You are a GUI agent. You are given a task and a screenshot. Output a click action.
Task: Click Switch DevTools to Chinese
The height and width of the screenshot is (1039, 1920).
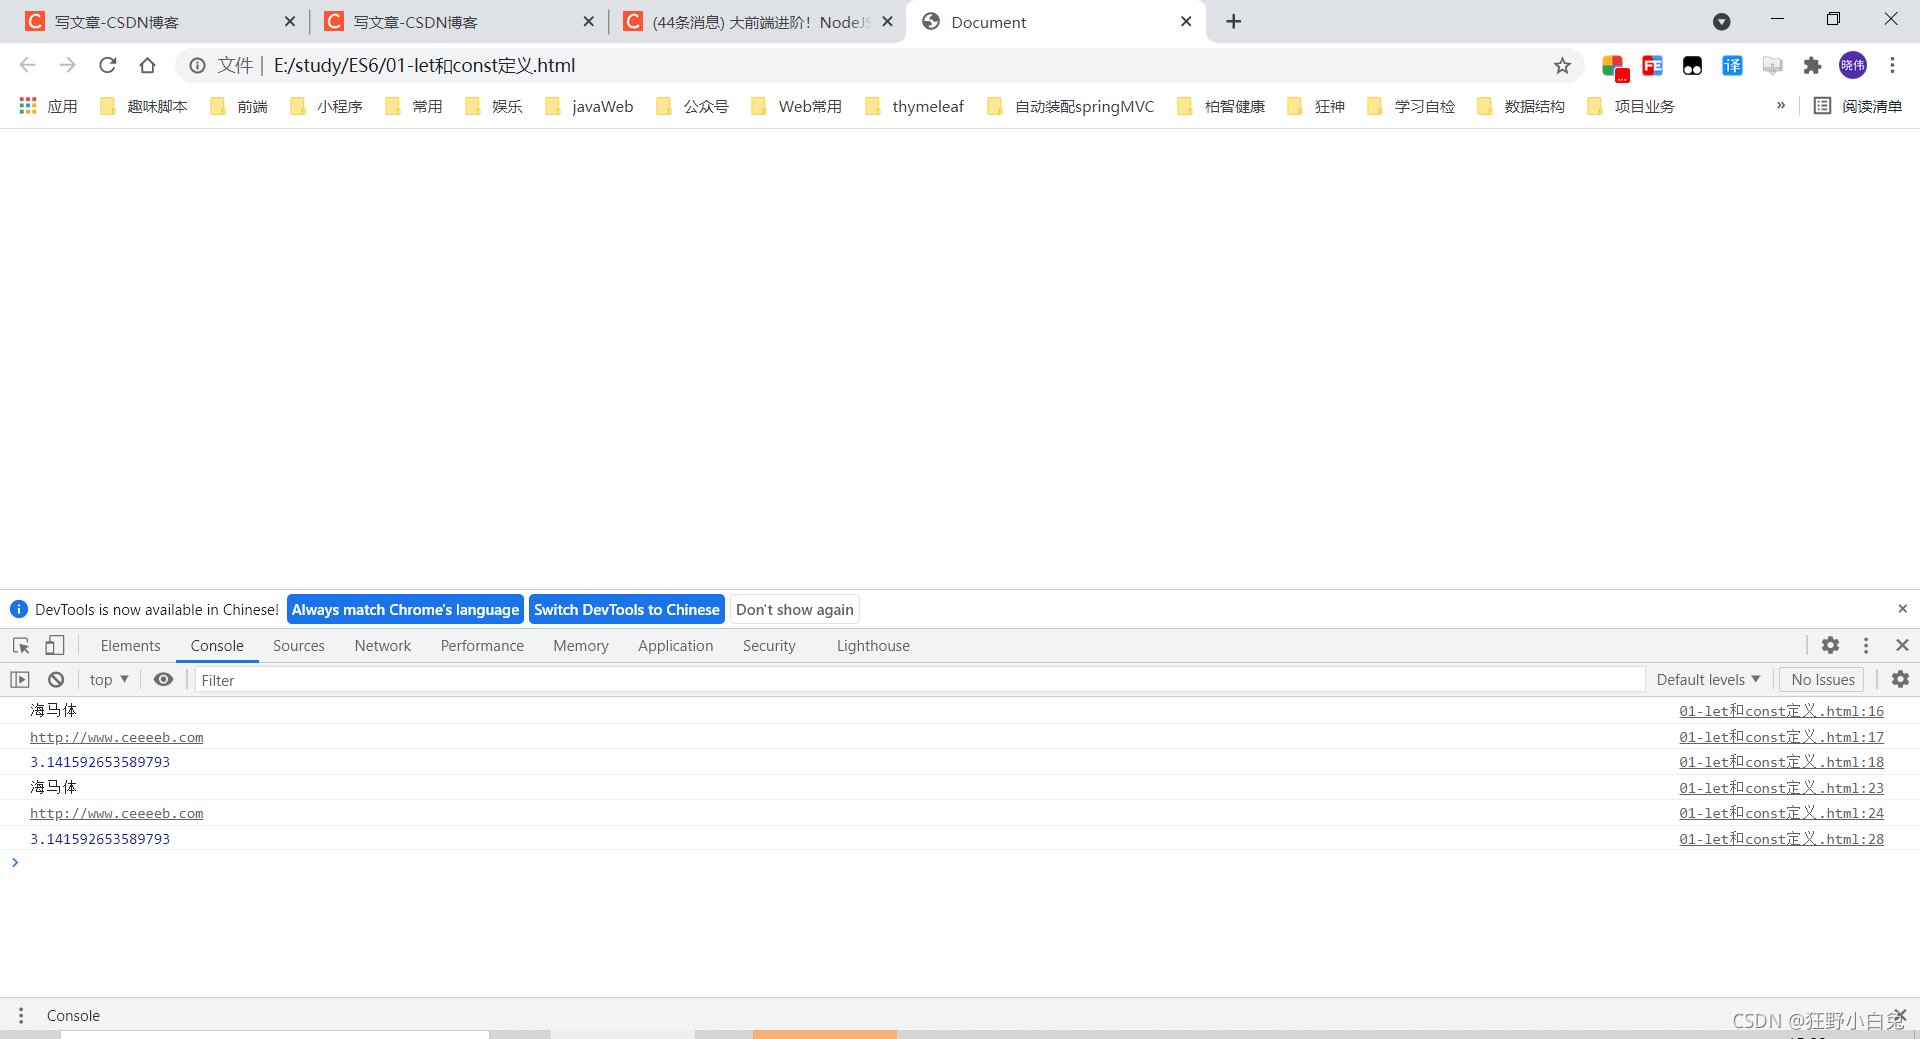click(x=627, y=610)
